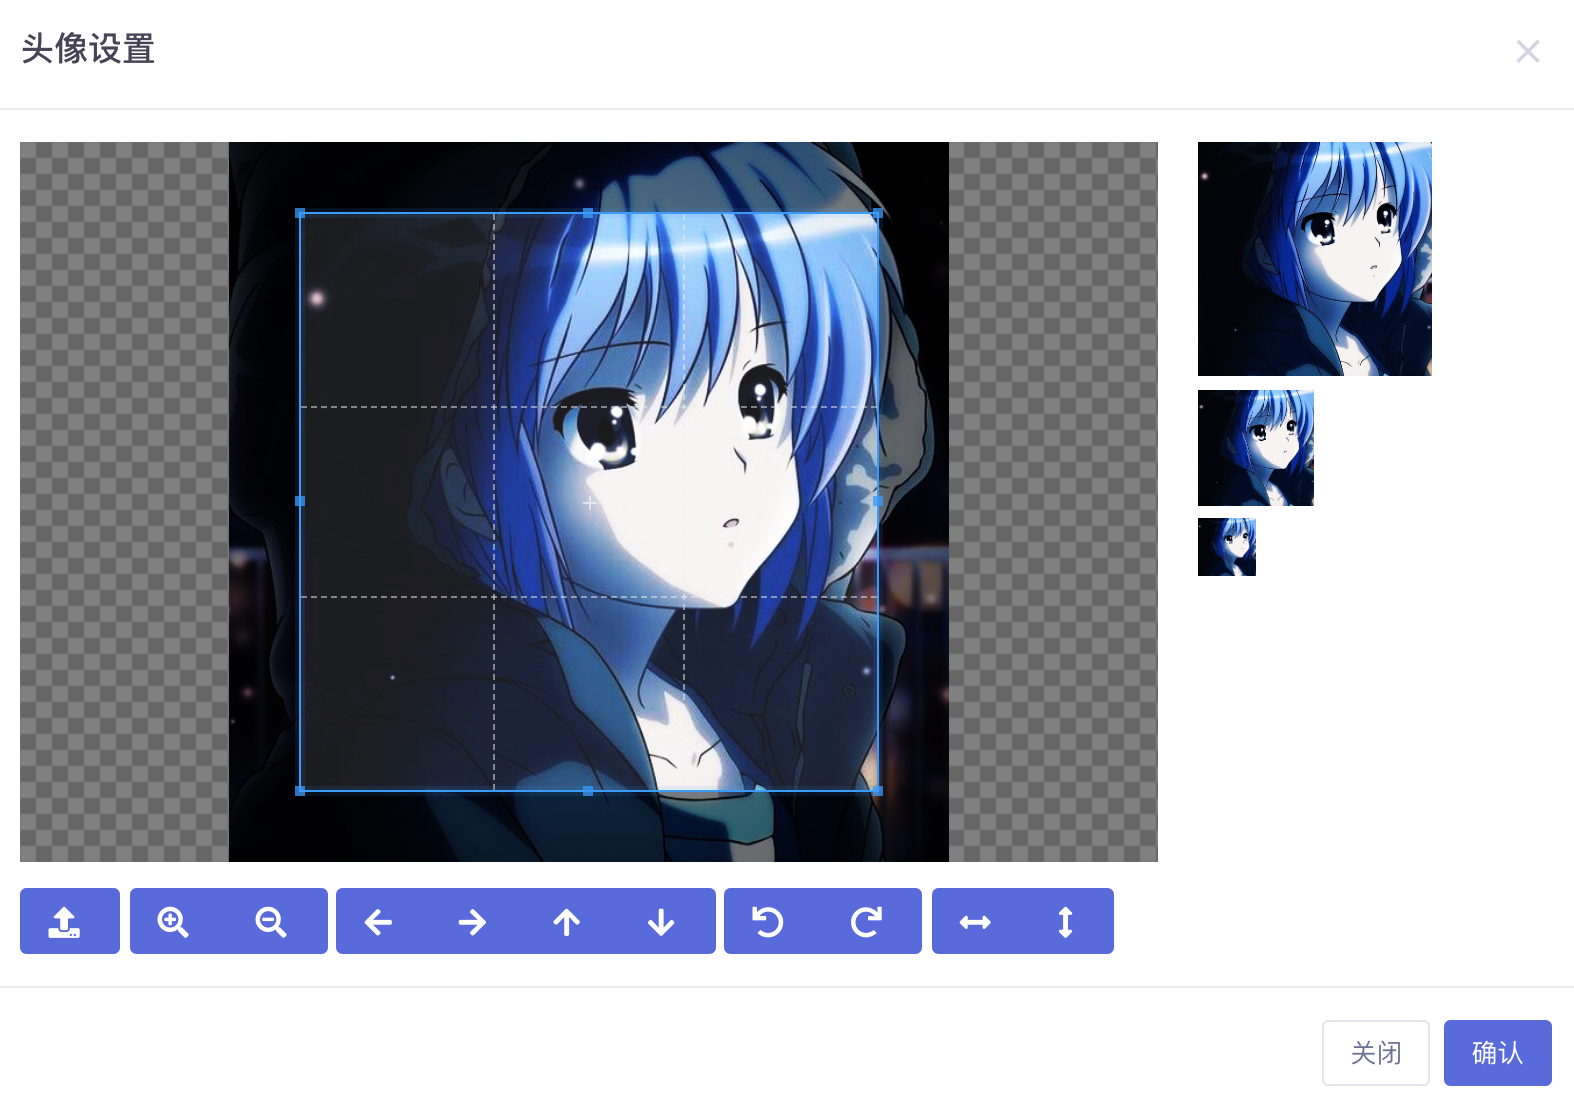Image resolution: width=1574 pixels, height=1108 pixels.
Task: Click the left-middle crop box handle
Action: pyautogui.click(x=300, y=501)
